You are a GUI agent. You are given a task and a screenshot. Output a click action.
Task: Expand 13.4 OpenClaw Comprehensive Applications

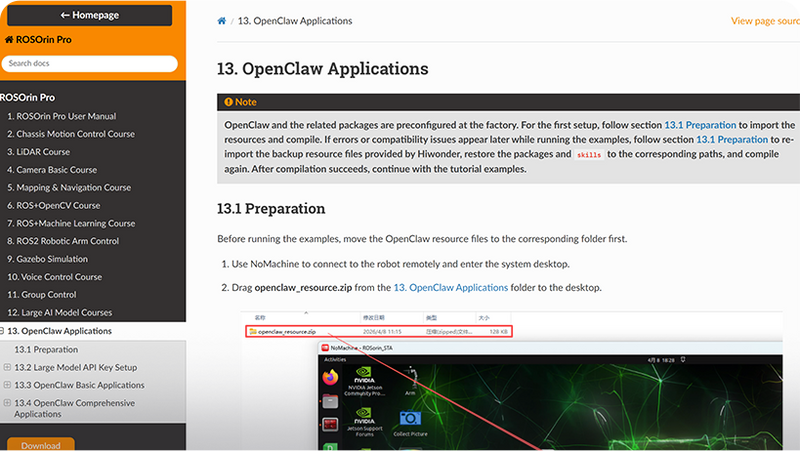click(x=7, y=403)
